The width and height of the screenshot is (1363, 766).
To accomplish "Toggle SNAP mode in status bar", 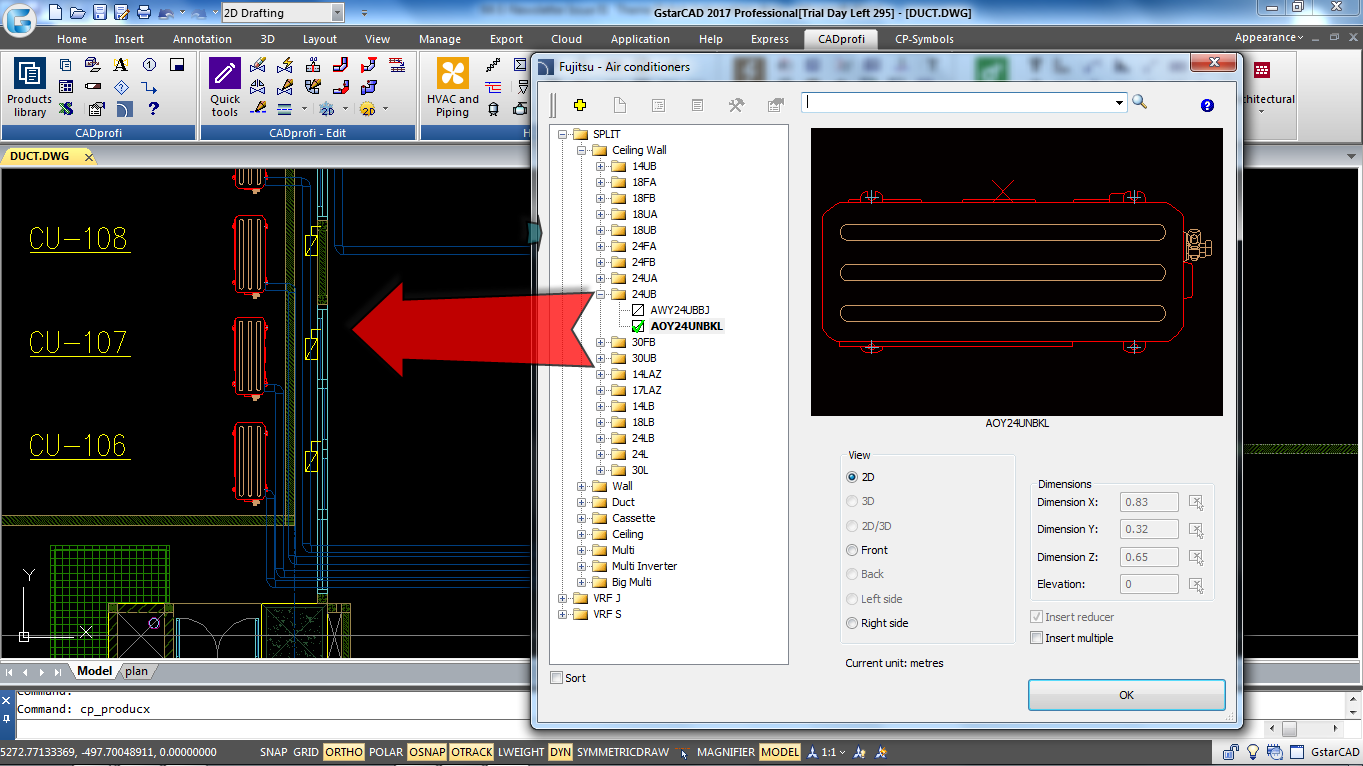I will tap(273, 752).
